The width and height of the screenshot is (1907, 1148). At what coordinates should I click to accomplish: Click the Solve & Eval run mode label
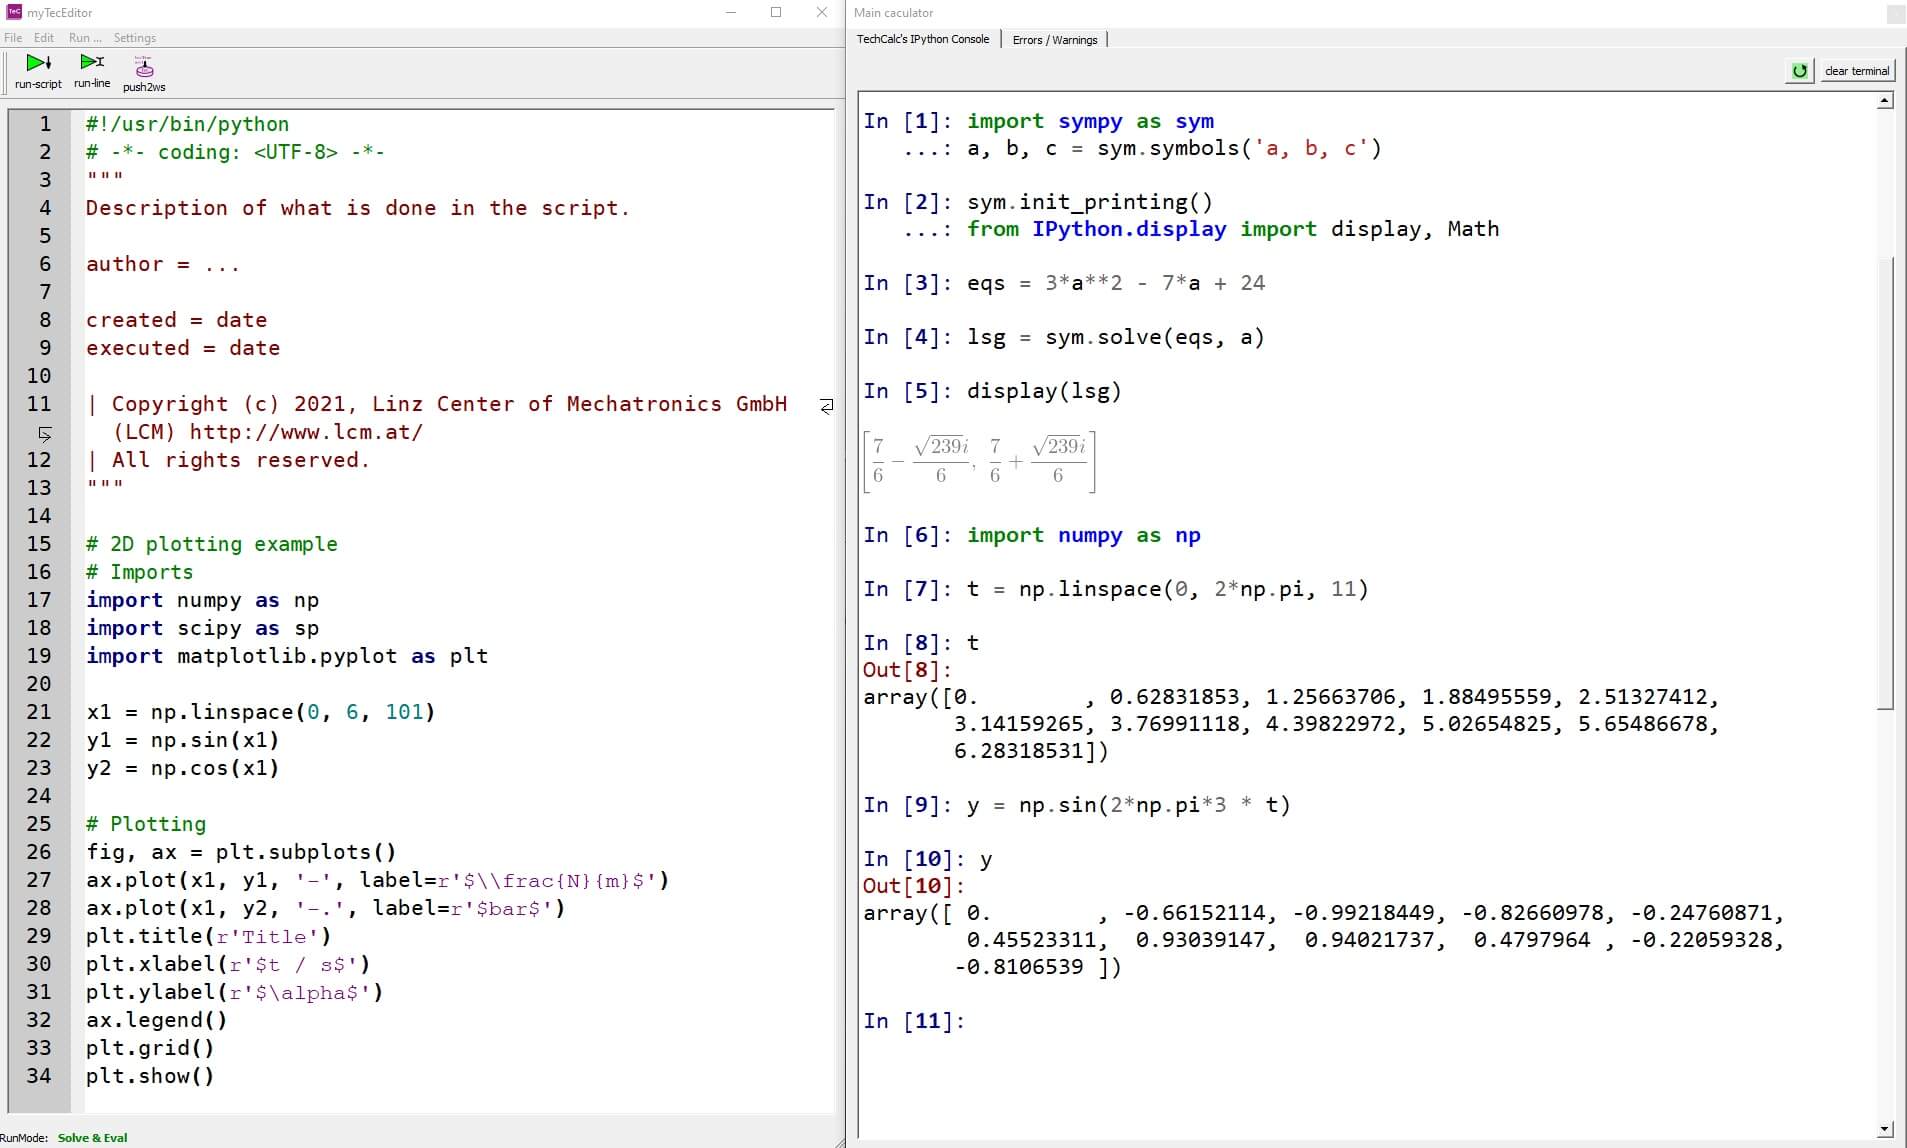92,1138
